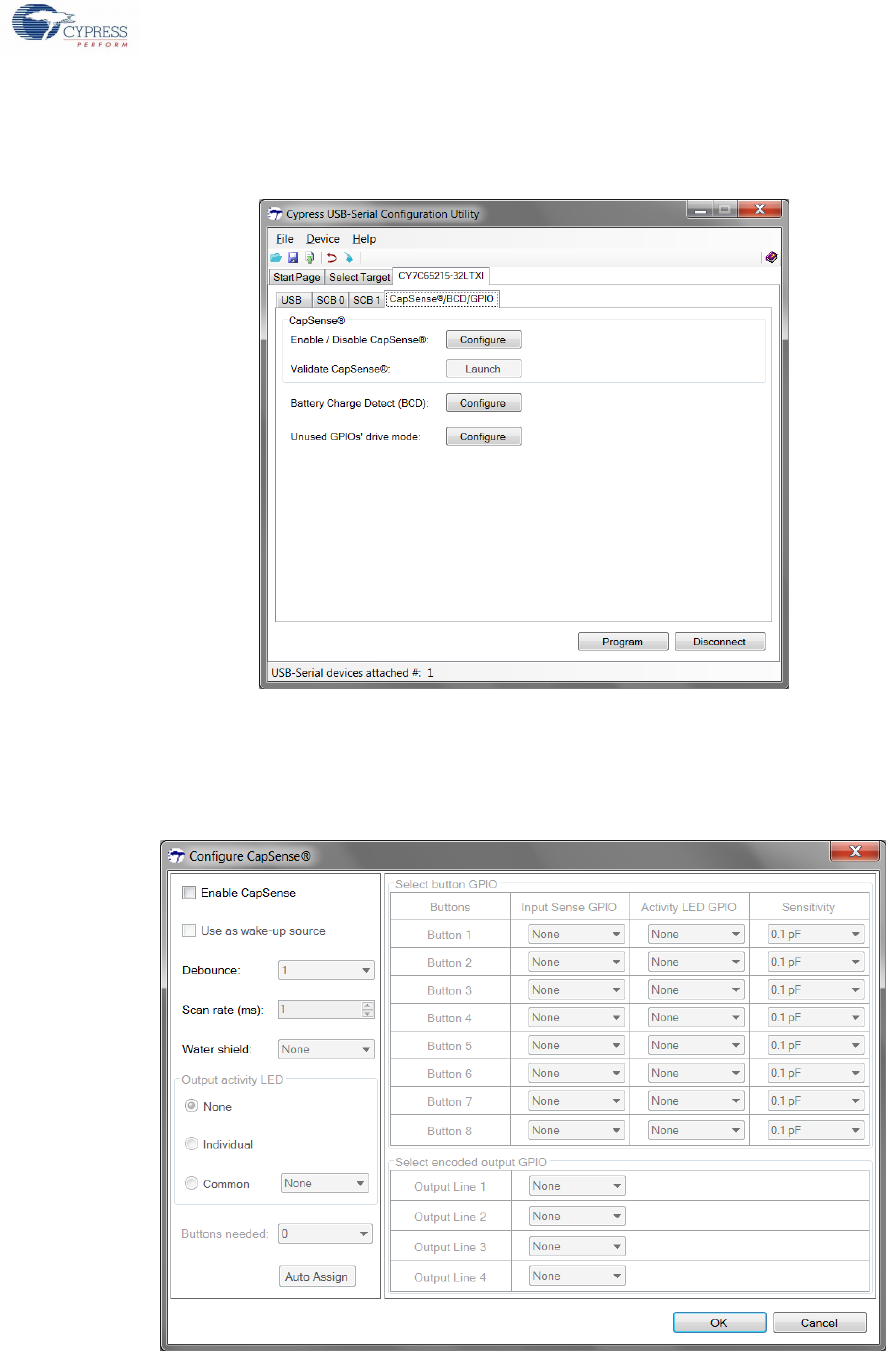Cancel the Configure CapSense dialog
886x1351 pixels.
819,1322
